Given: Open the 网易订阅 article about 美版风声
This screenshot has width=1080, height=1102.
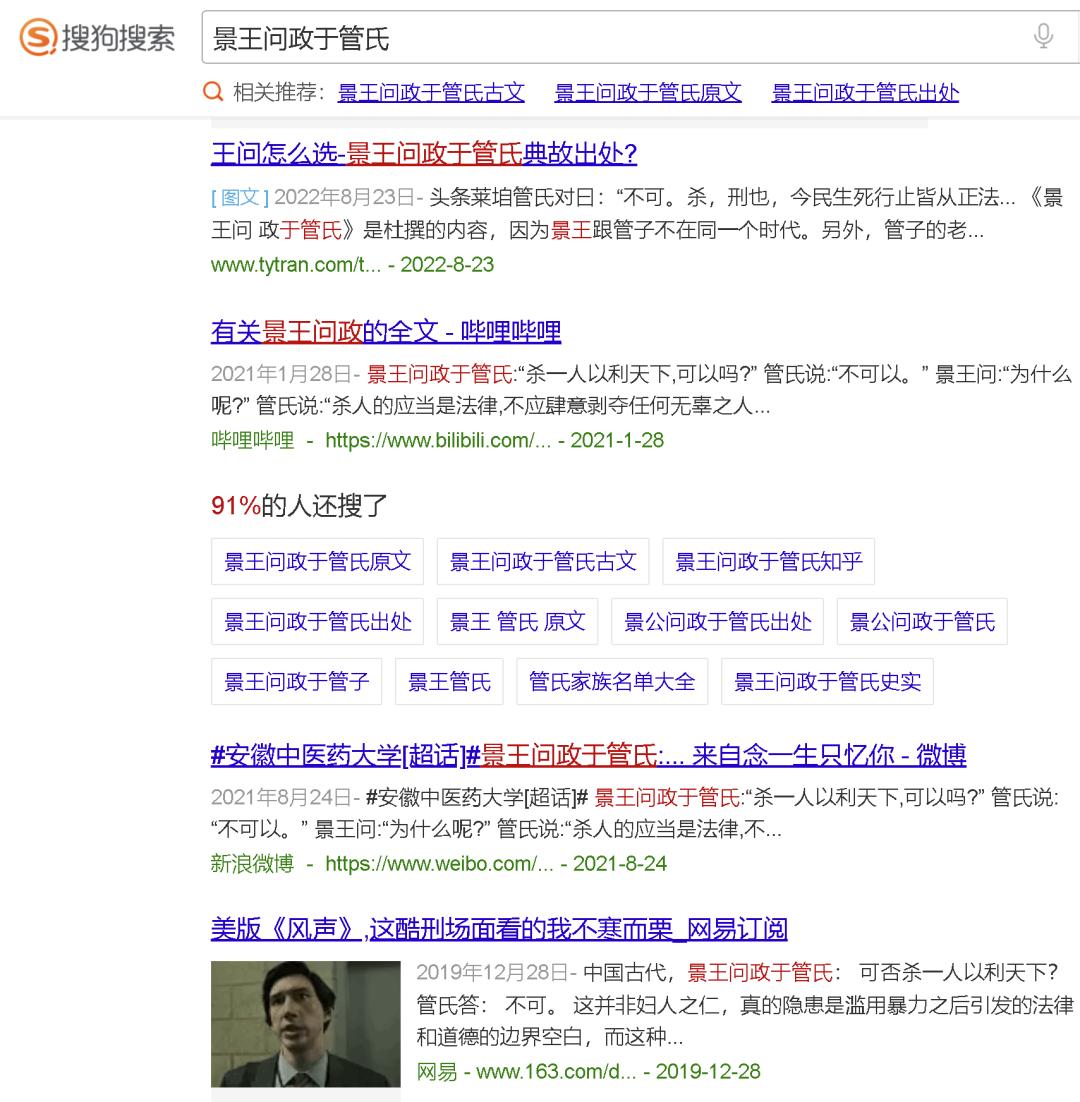Looking at the screenshot, I should pos(499,930).
